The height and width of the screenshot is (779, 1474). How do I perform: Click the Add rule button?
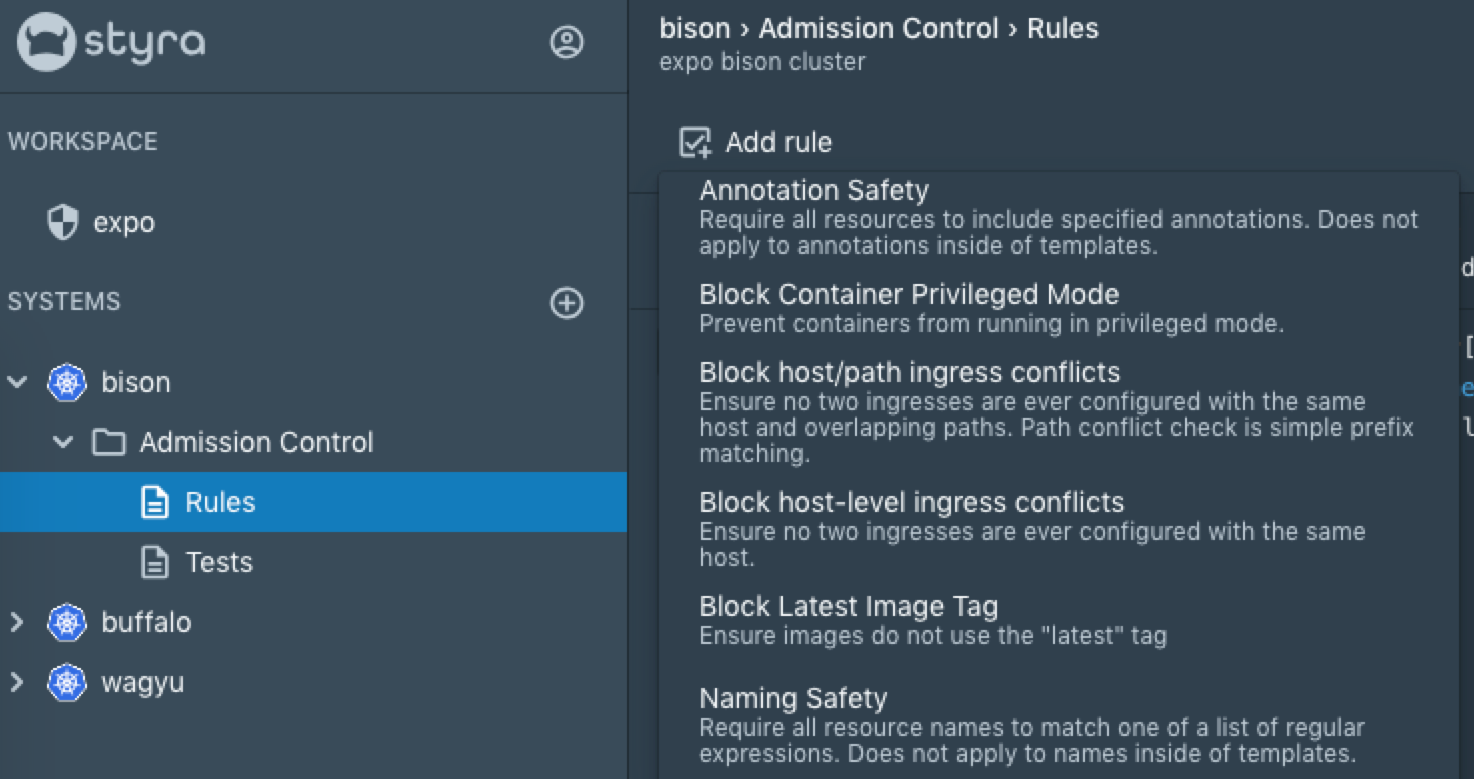click(x=778, y=142)
